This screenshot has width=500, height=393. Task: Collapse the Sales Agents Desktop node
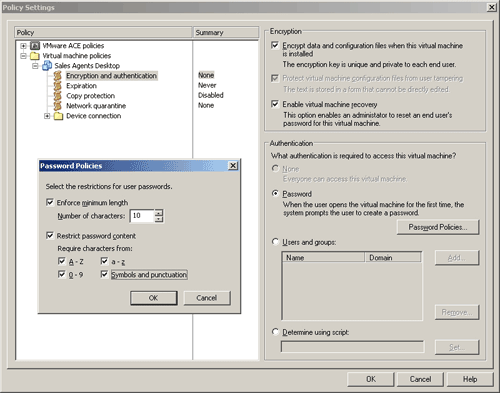pos(35,66)
